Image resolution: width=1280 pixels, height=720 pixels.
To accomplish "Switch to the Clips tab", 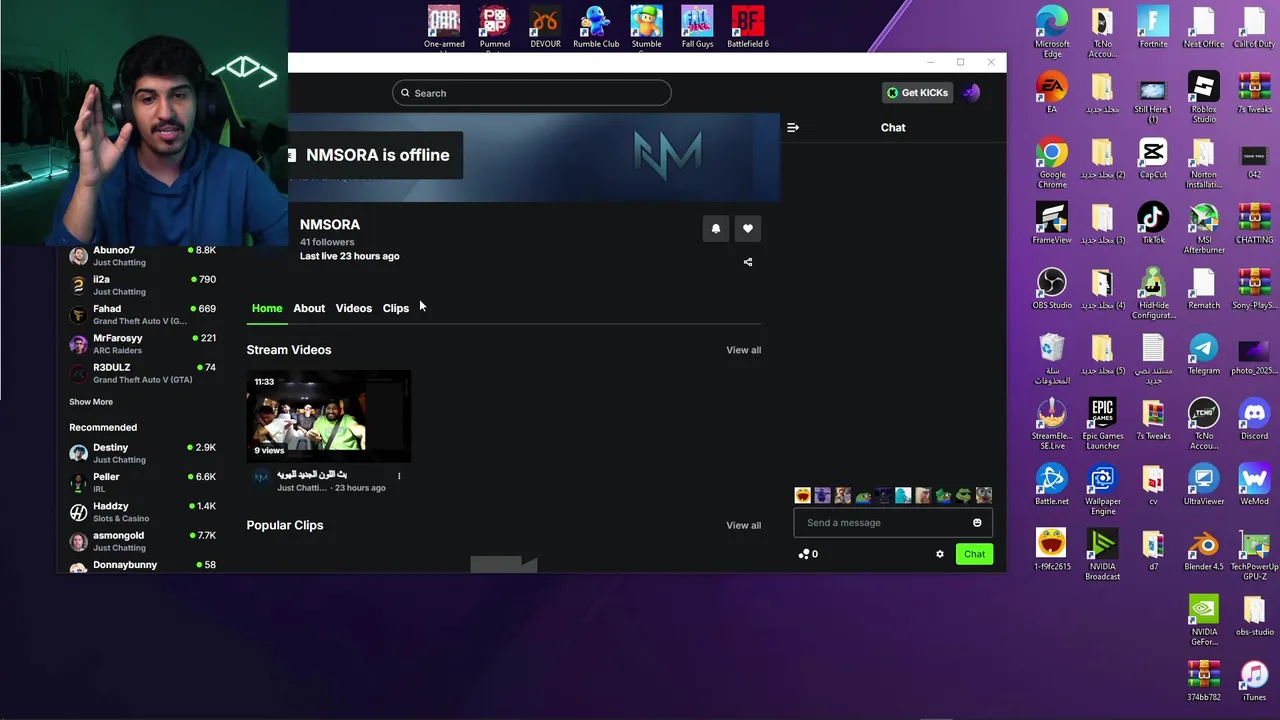I will 396,308.
